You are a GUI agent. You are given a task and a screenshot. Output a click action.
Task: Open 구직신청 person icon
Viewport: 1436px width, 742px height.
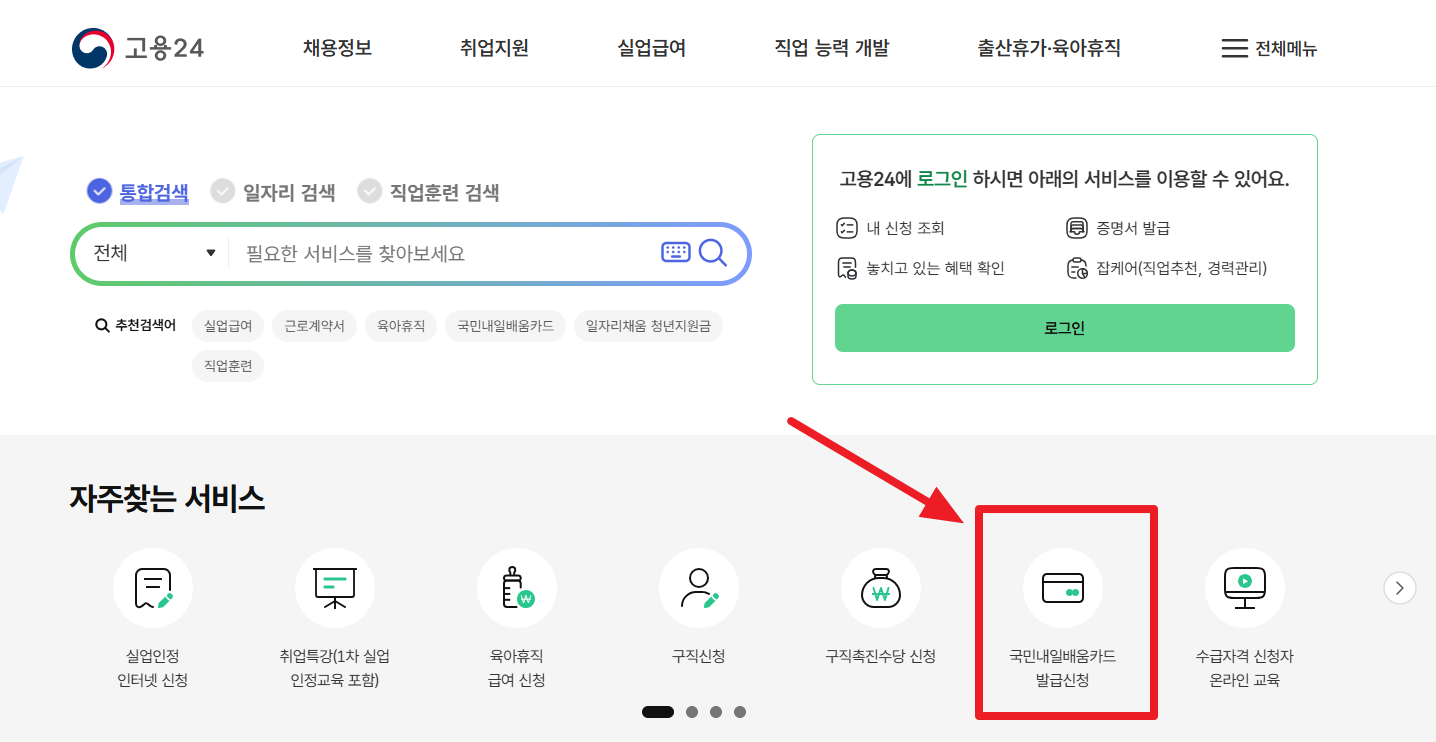click(699, 588)
